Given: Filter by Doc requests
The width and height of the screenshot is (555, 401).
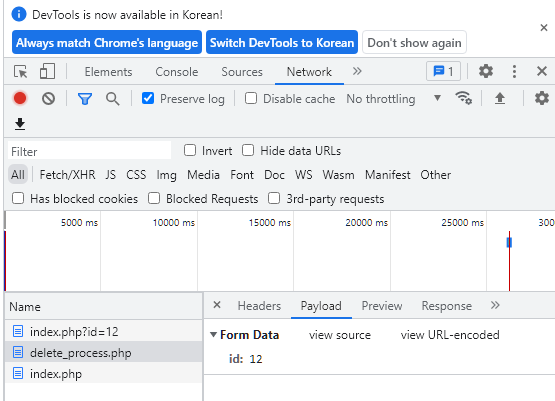Looking at the screenshot, I should (274, 175).
